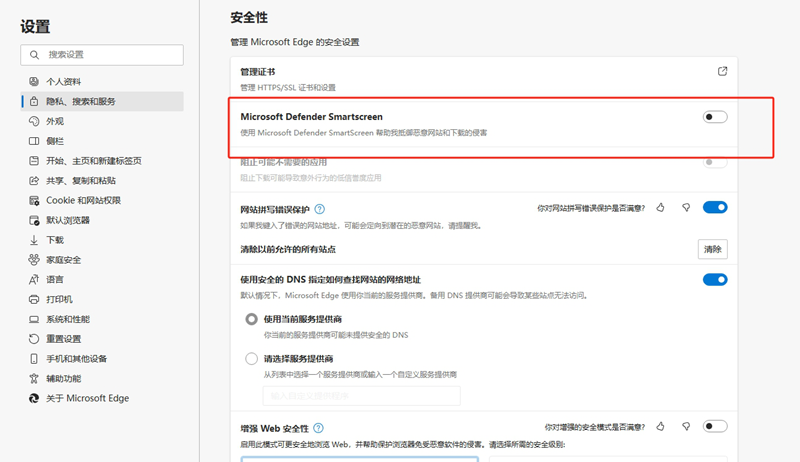Click thumbs down for 增强的安全模式 feedback
The width and height of the screenshot is (800, 462).
coord(686,426)
